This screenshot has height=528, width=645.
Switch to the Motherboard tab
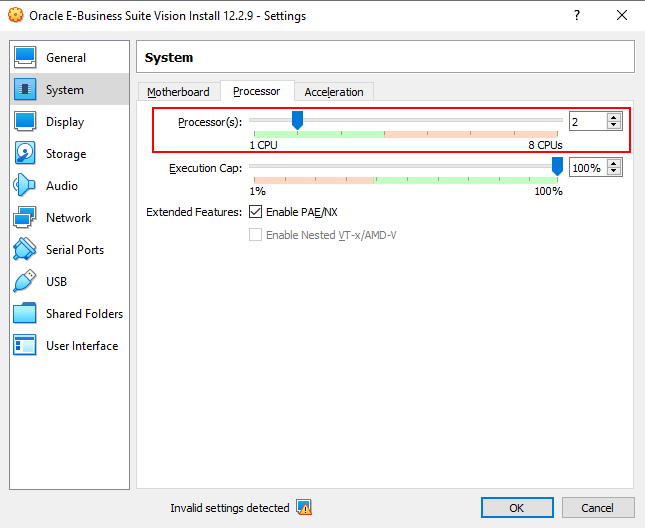(x=178, y=92)
